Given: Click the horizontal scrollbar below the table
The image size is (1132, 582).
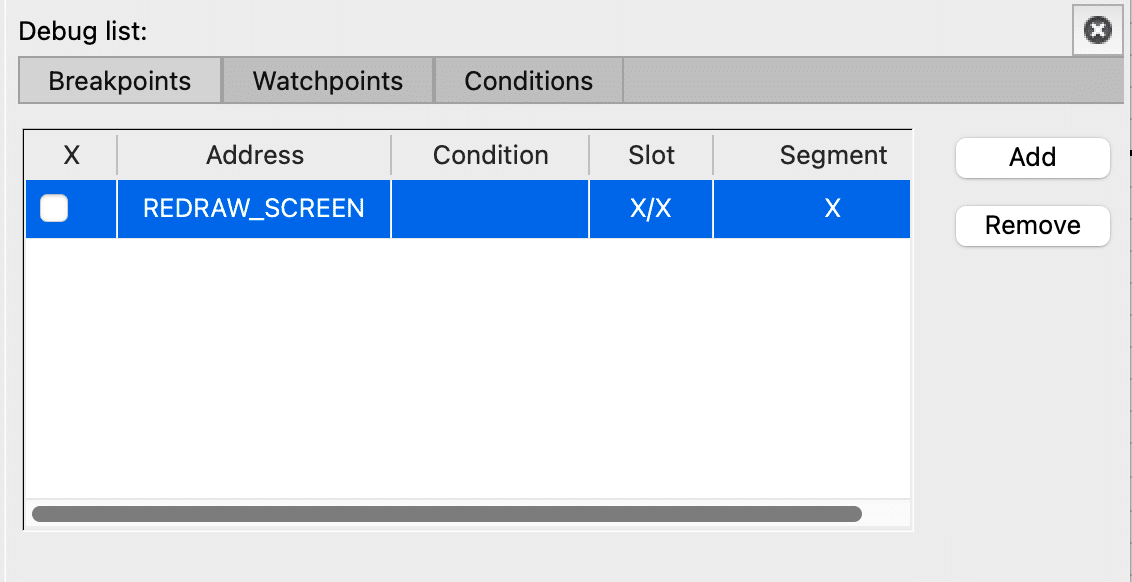Looking at the screenshot, I should (x=450, y=511).
